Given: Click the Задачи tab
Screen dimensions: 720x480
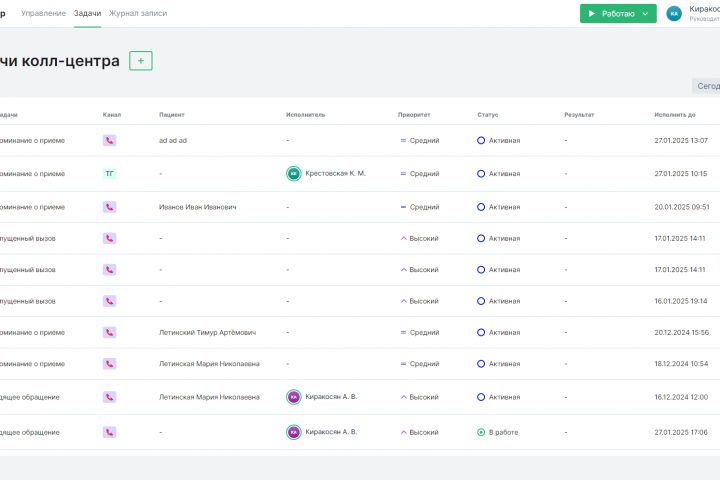Looking at the screenshot, I should click(87, 14).
